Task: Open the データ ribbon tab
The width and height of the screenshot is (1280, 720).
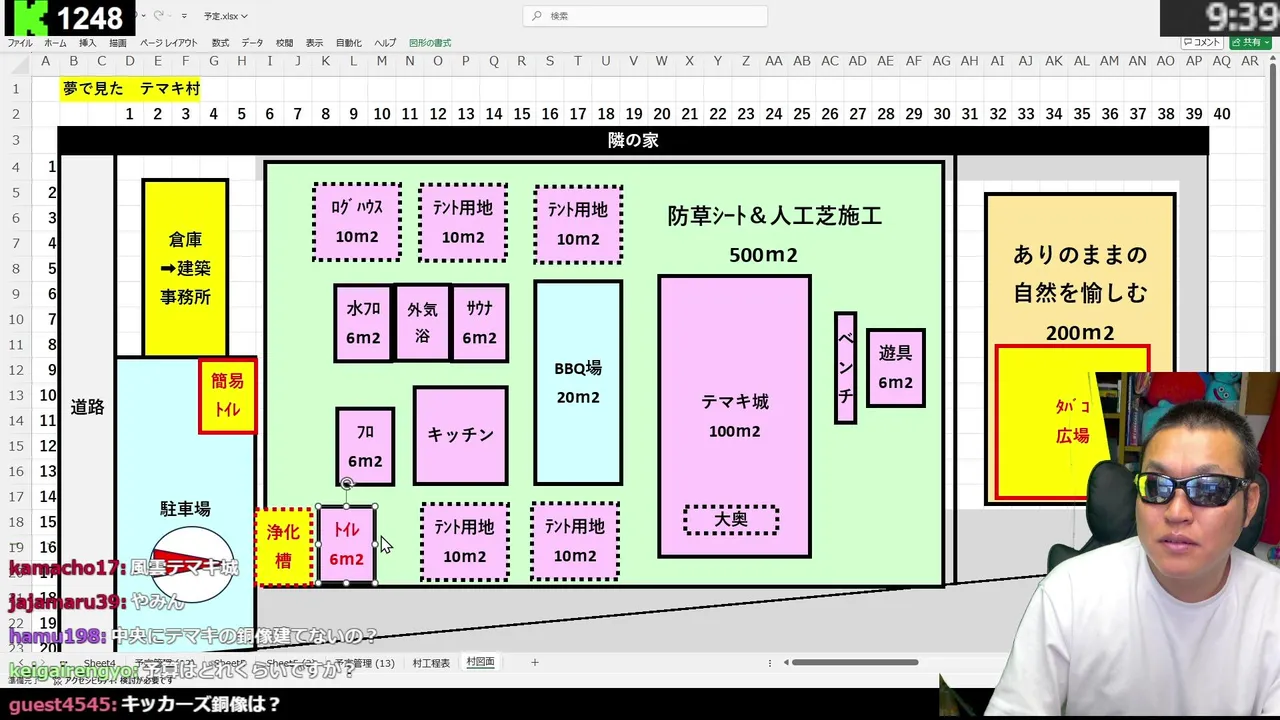Action: 252,43
